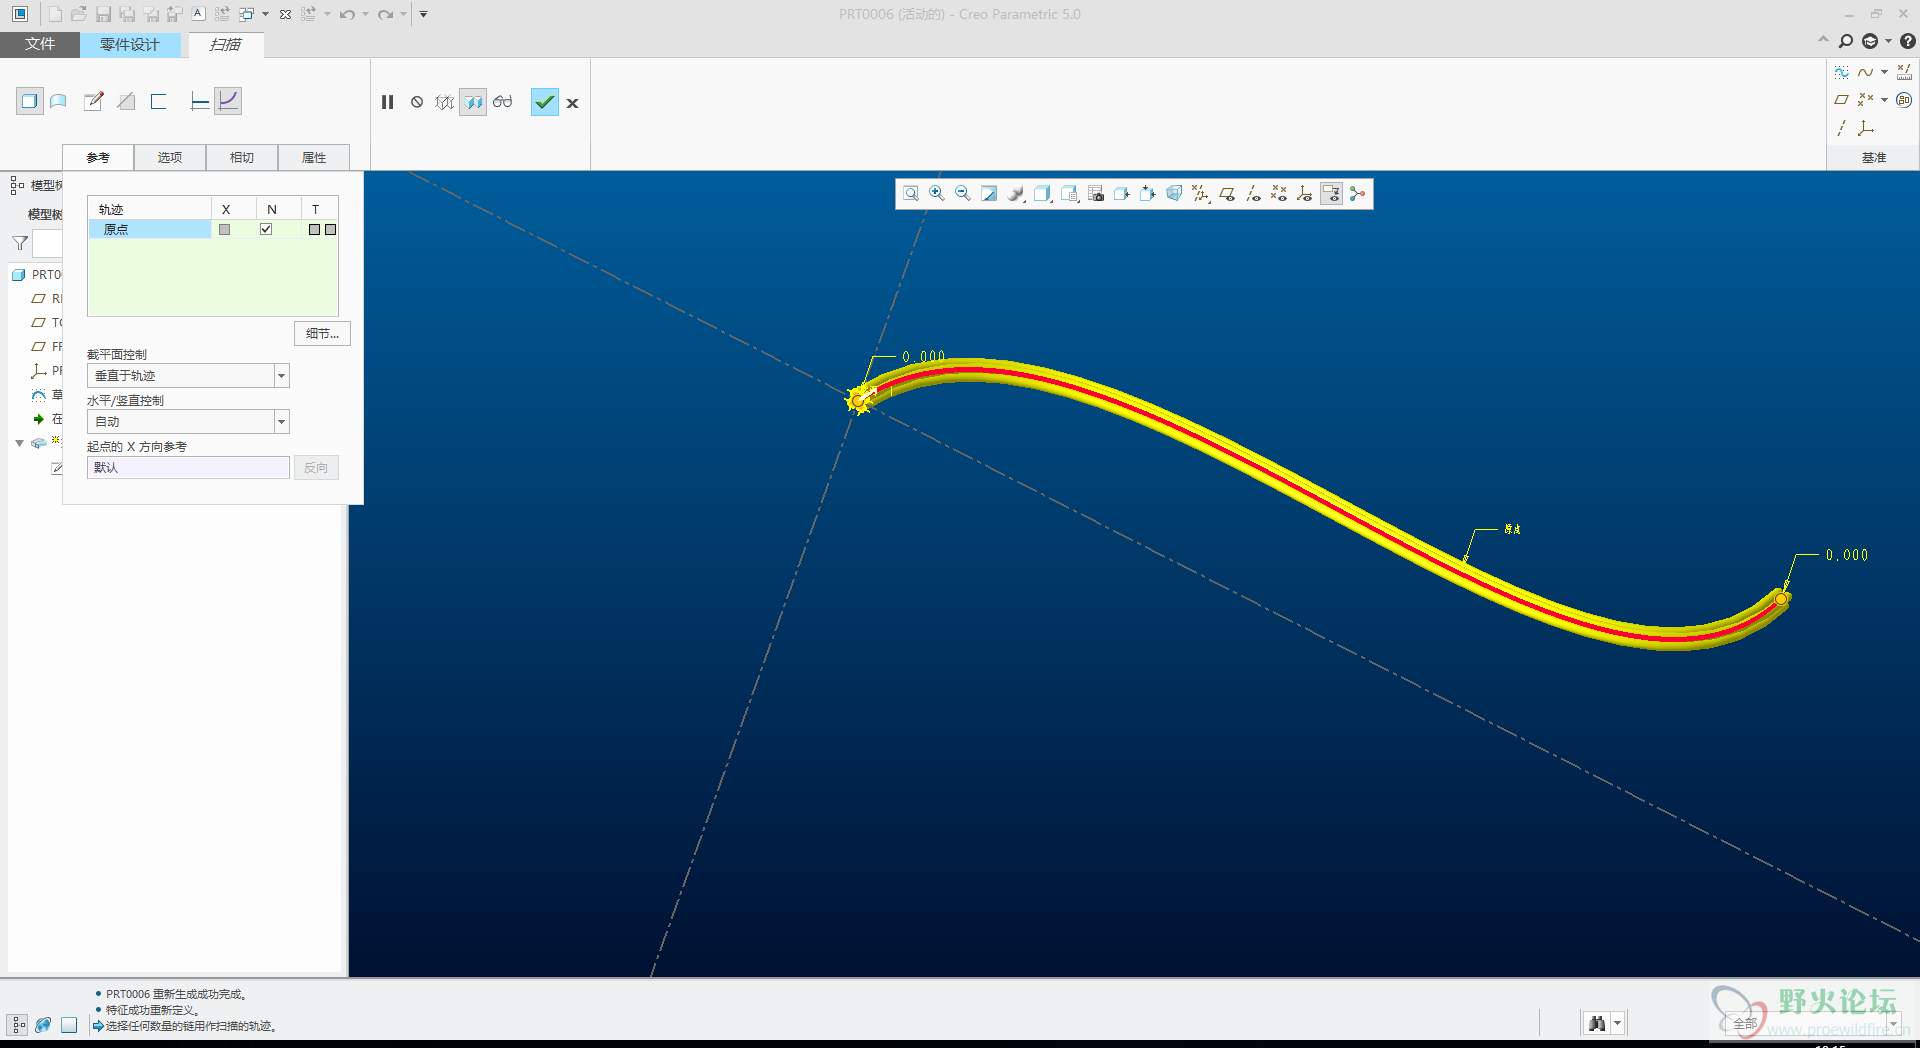The width and height of the screenshot is (1920, 1048).
Task: Toggle point display visibility
Action: [x=1279, y=194]
